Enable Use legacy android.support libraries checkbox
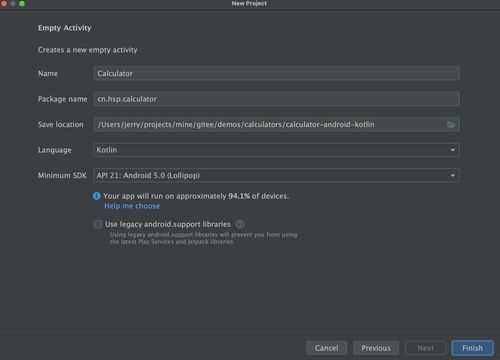The image size is (500, 360). pos(98,224)
